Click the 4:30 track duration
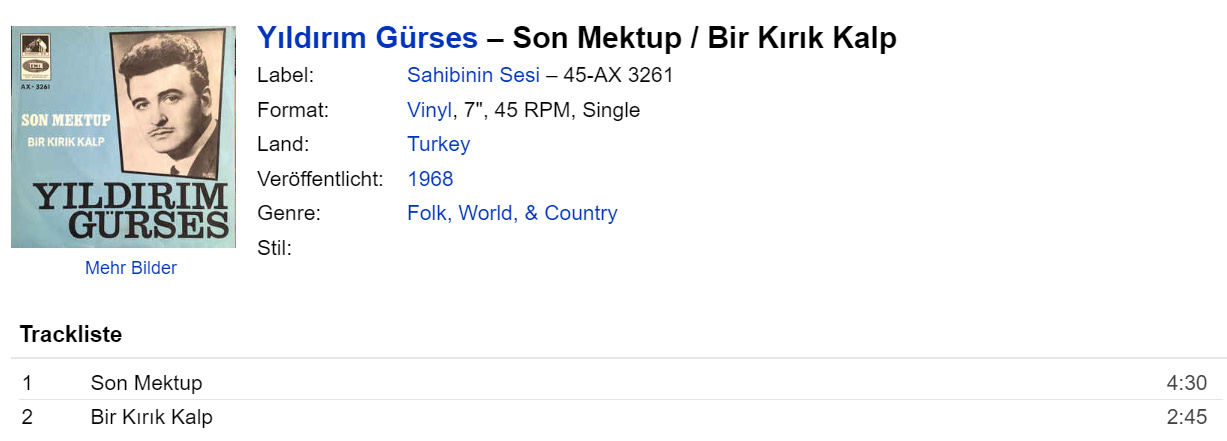The width and height of the screenshot is (1227, 441). [1186, 383]
